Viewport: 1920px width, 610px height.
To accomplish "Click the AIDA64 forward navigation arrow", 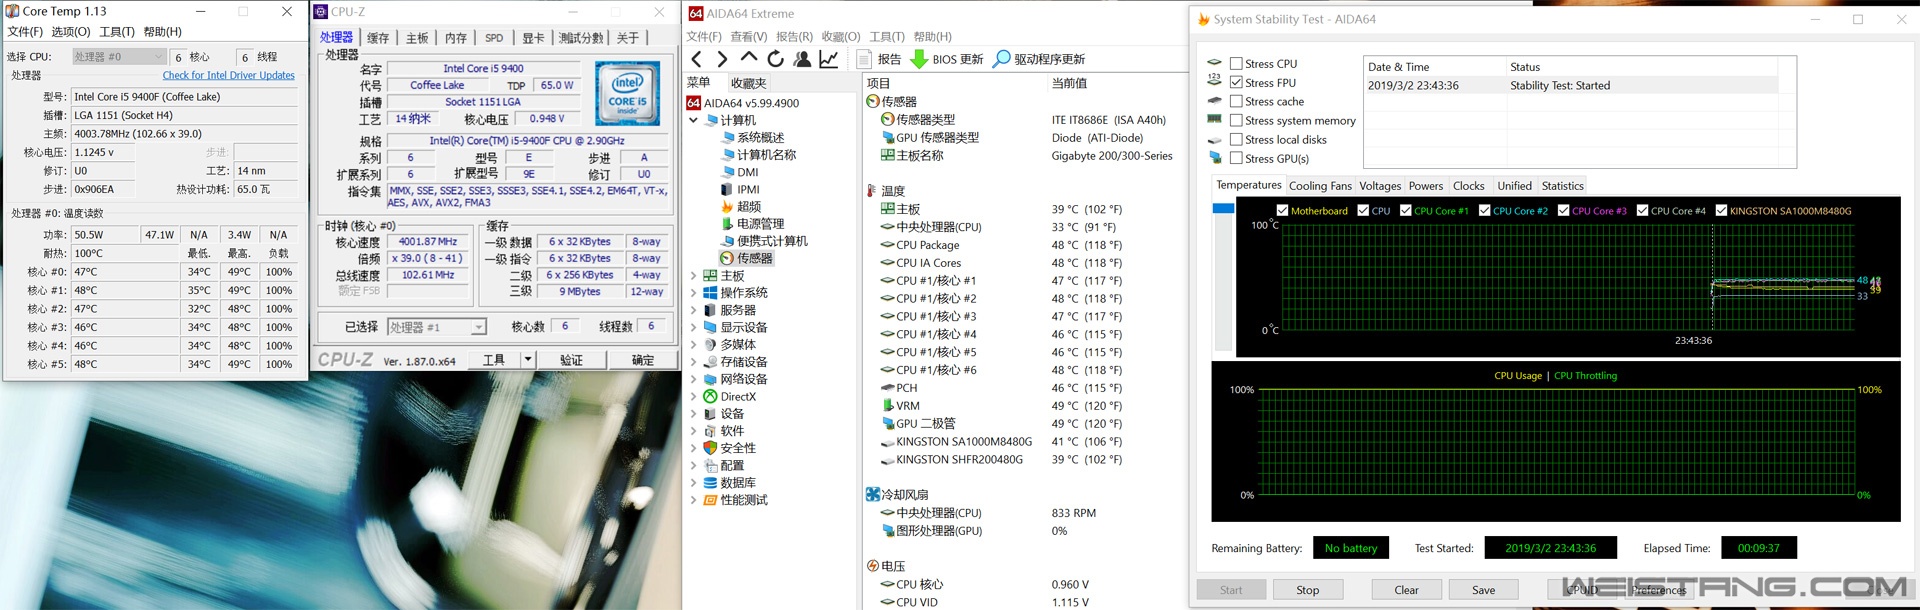I will pos(722,59).
